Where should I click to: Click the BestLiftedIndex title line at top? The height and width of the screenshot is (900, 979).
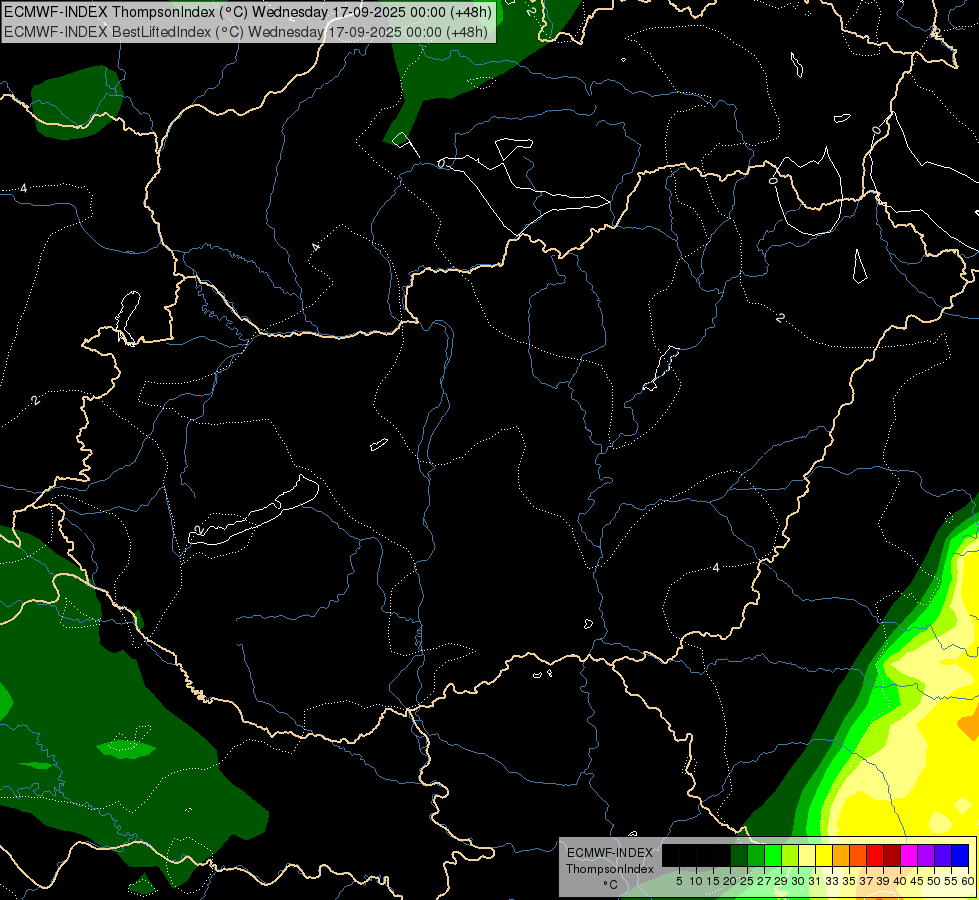coord(246,31)
